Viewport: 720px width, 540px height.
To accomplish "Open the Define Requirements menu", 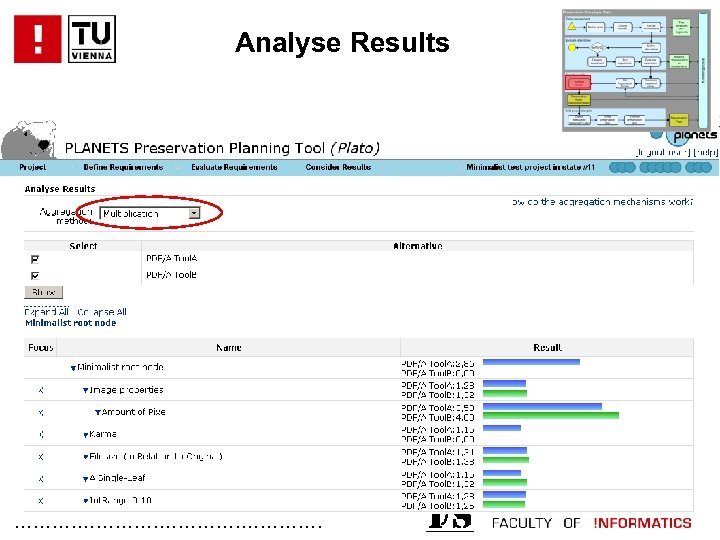I will pyautogui.click(x=123, y=167).
